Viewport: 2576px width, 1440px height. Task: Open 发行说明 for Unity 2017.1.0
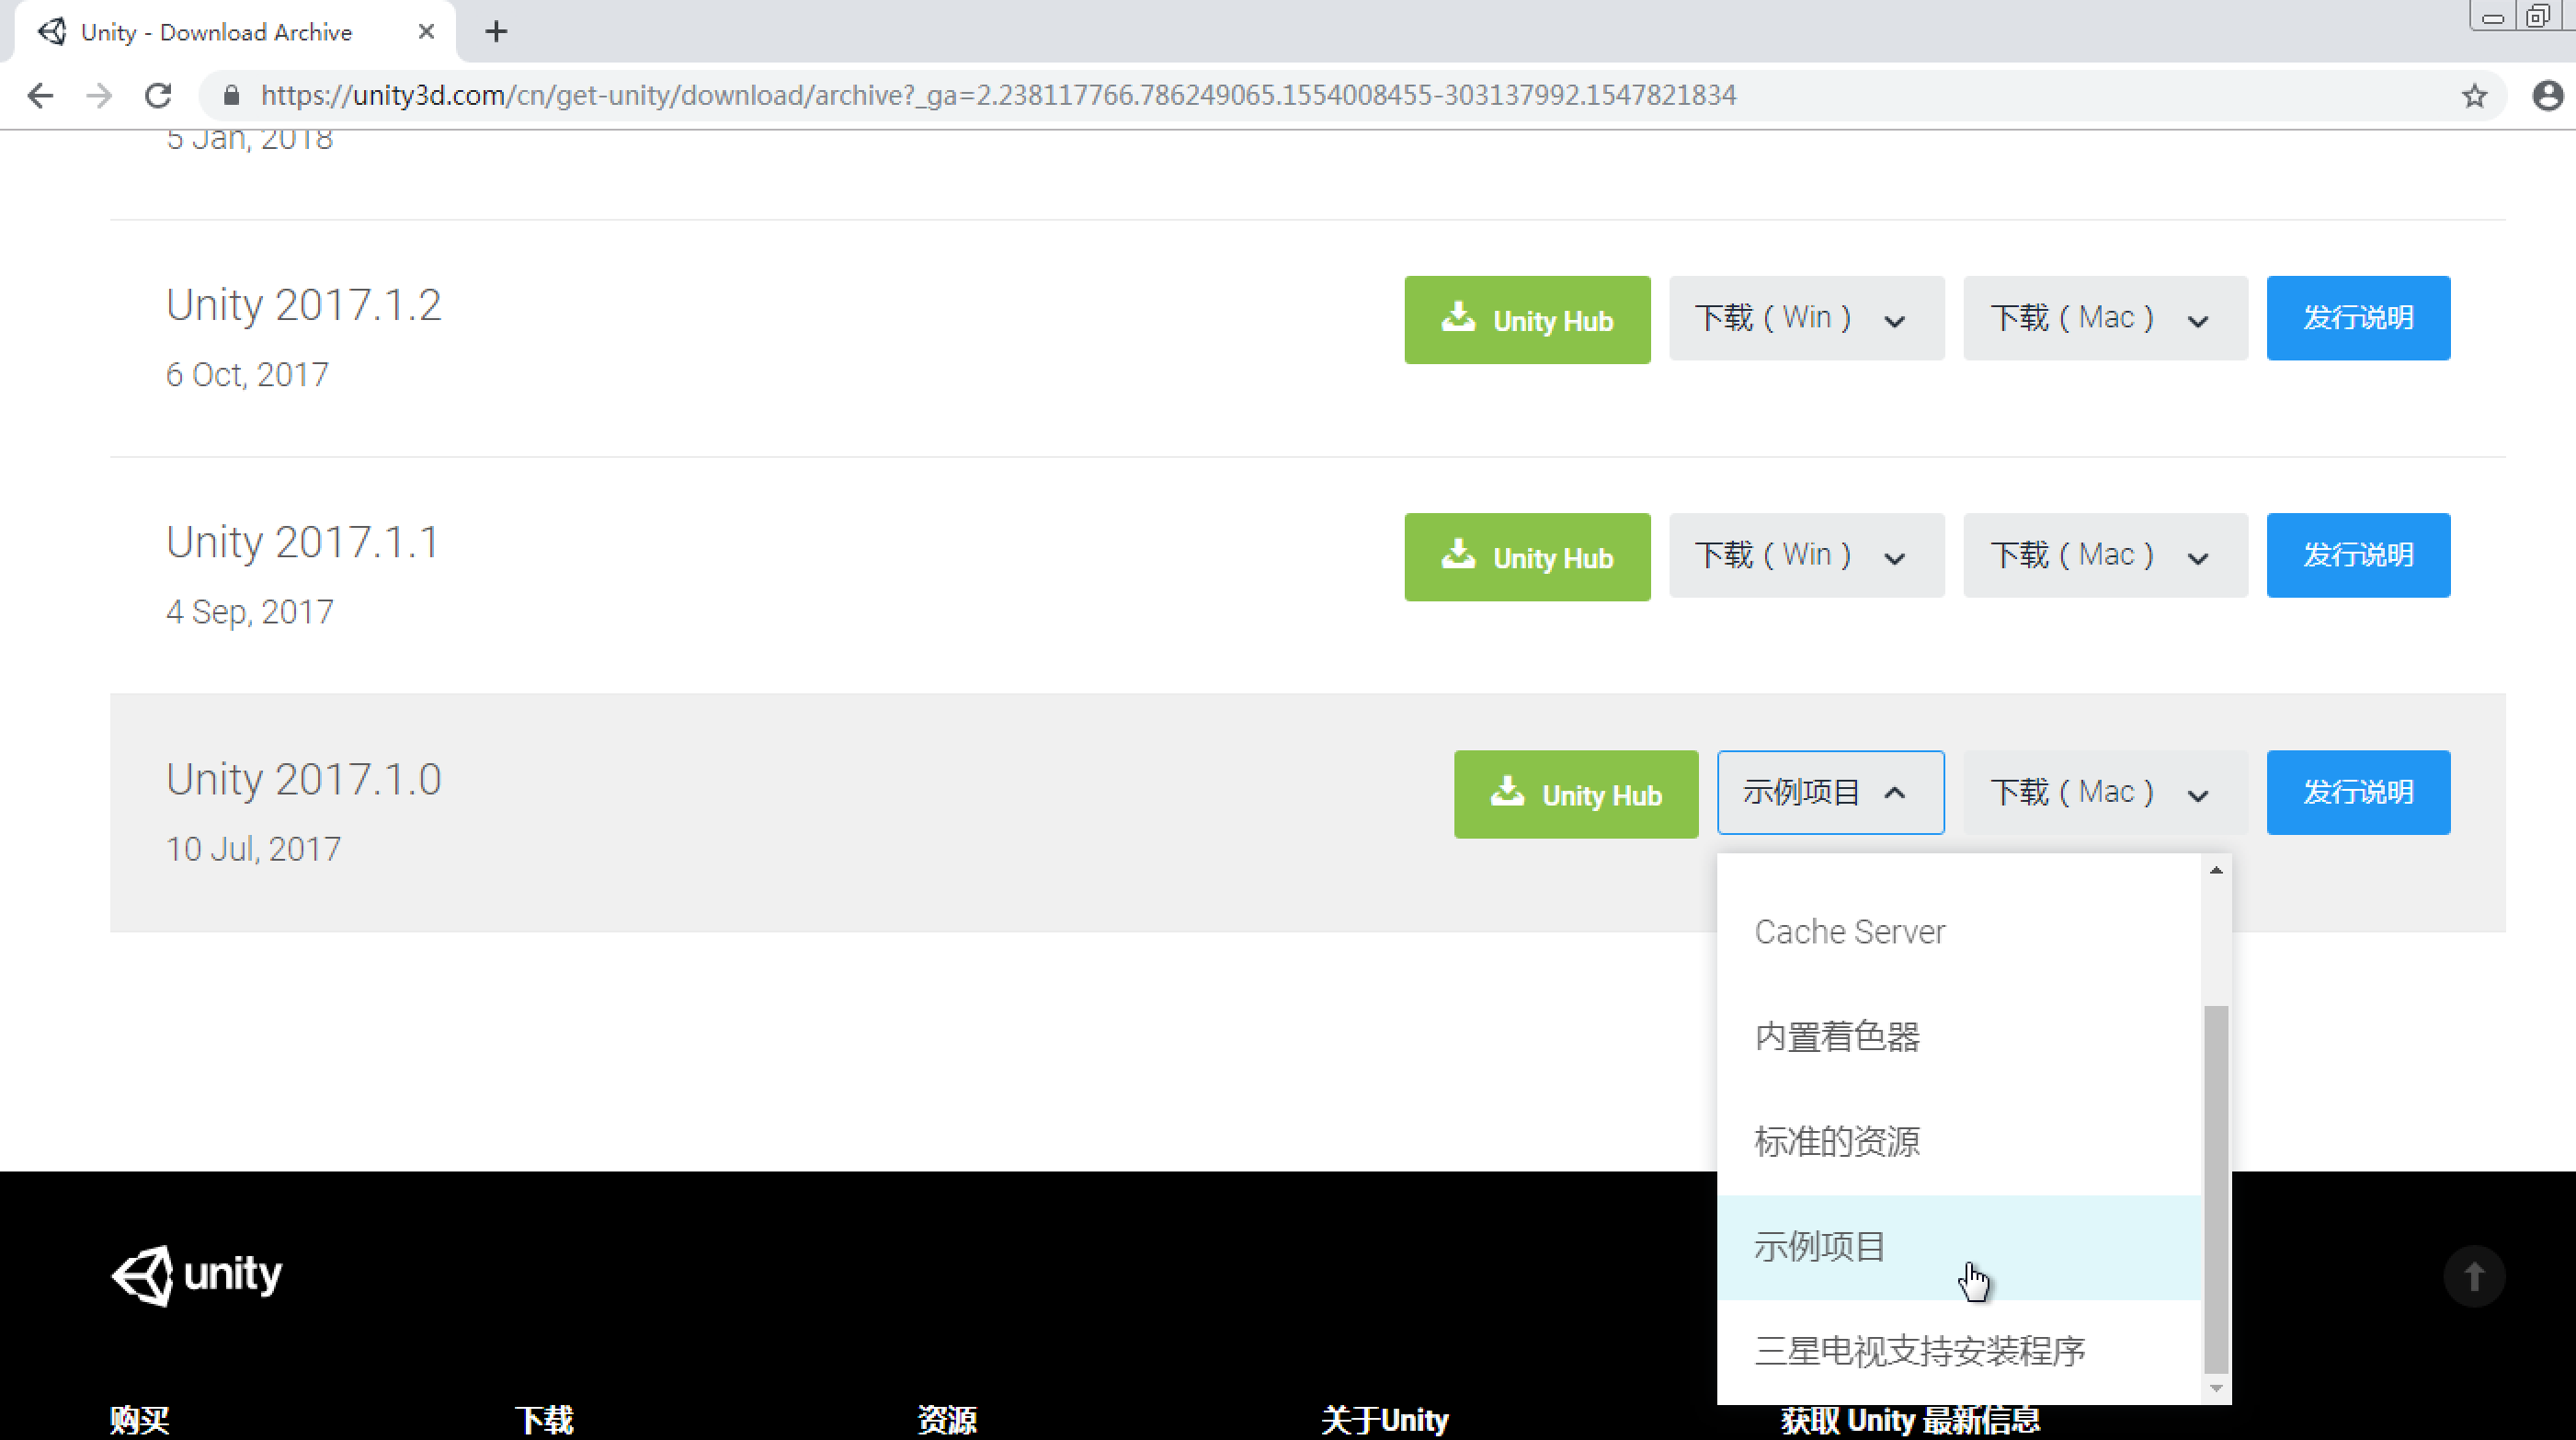point(2358,792)
